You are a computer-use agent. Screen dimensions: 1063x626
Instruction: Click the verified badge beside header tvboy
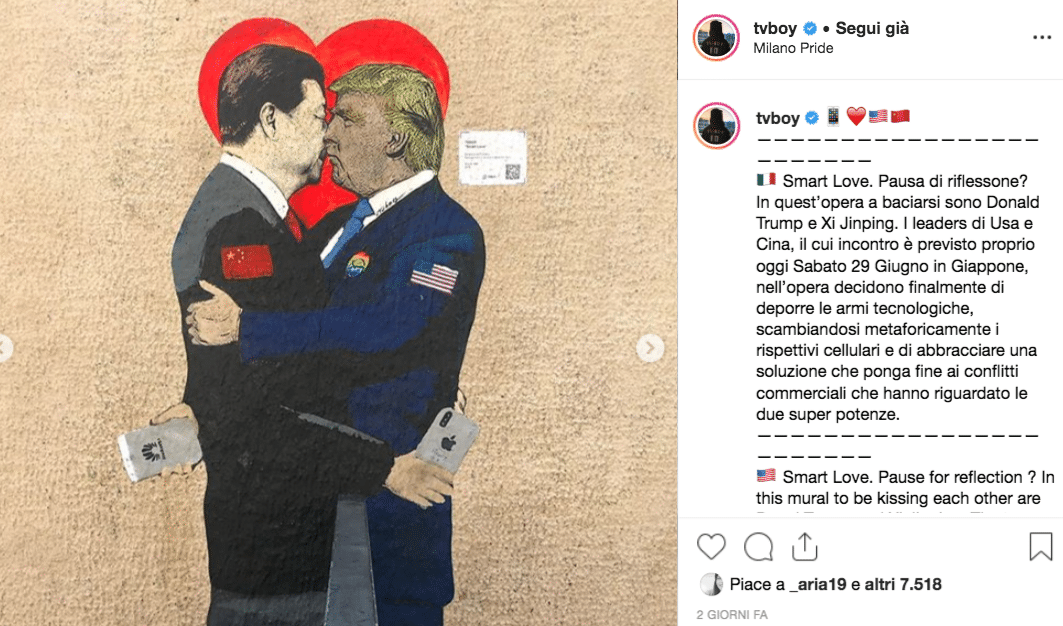tap(809, 28)
